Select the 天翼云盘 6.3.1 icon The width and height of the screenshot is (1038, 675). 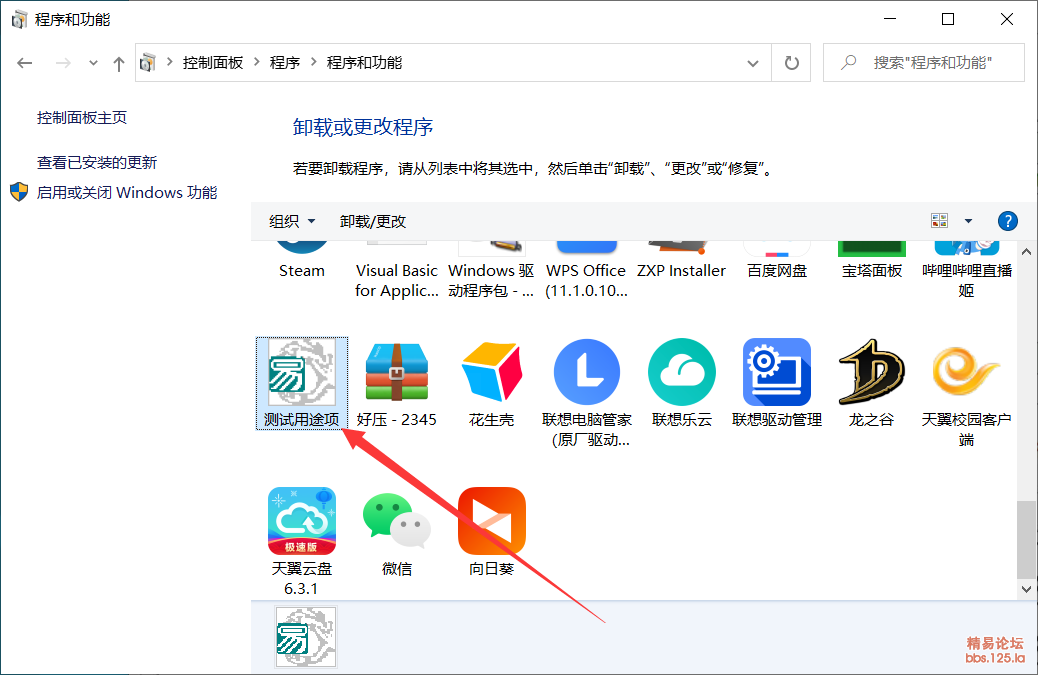pos(302,521)
